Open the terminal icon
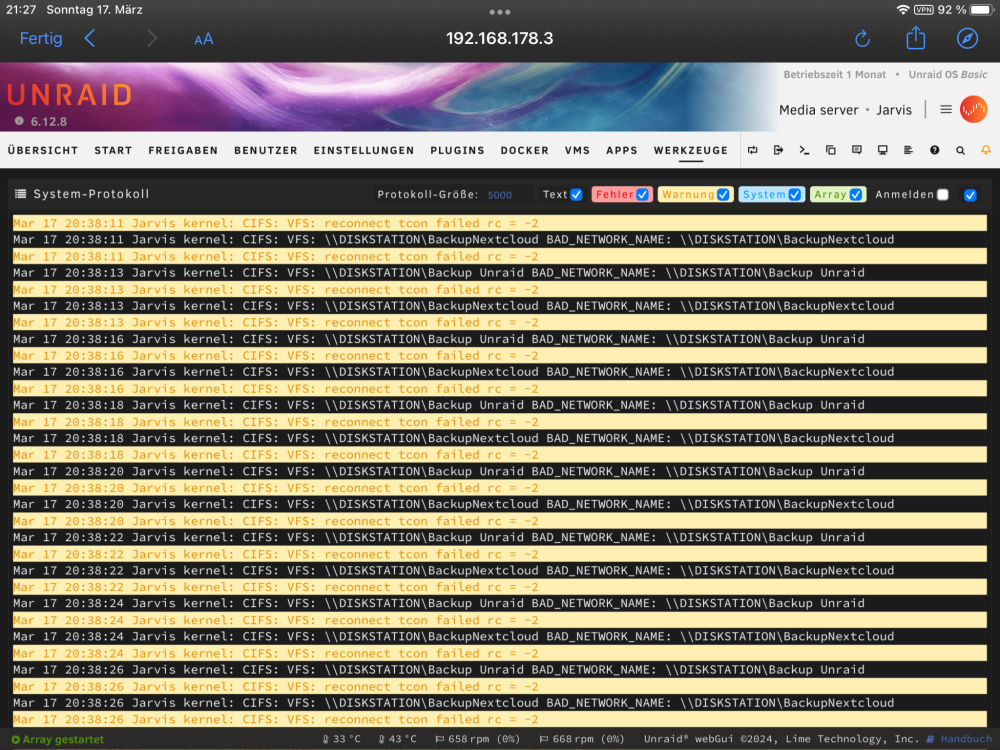 (804, 150)
